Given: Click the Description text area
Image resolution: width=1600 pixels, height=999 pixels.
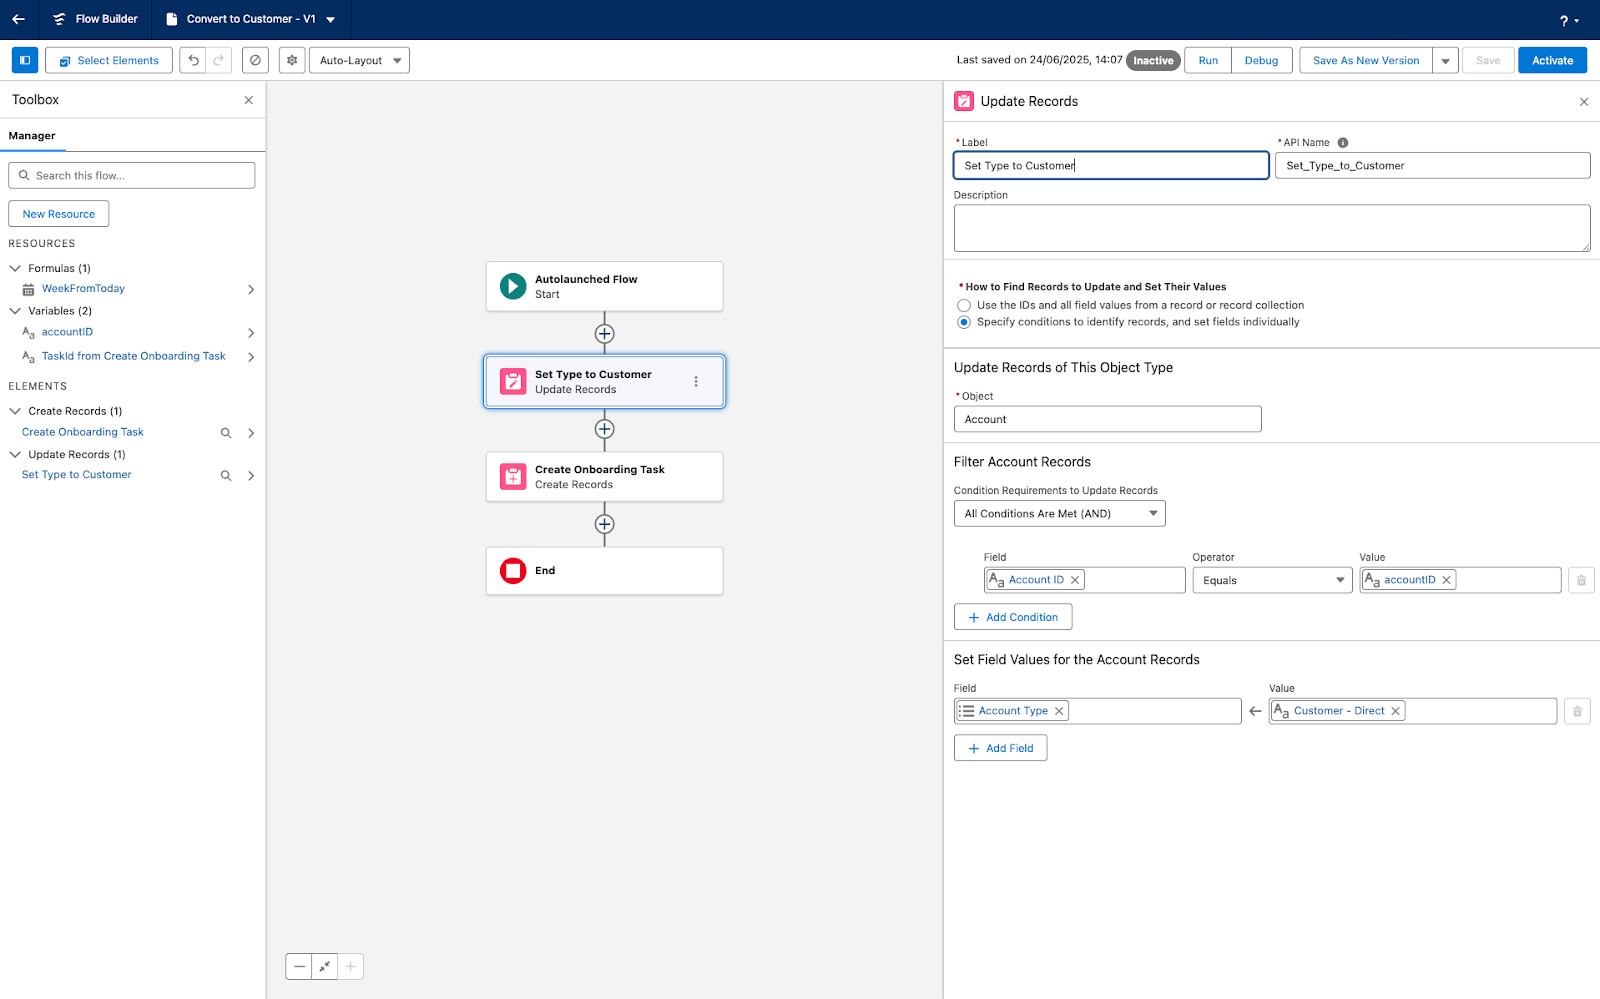Looking at the screenshot, I should 1272,228.
